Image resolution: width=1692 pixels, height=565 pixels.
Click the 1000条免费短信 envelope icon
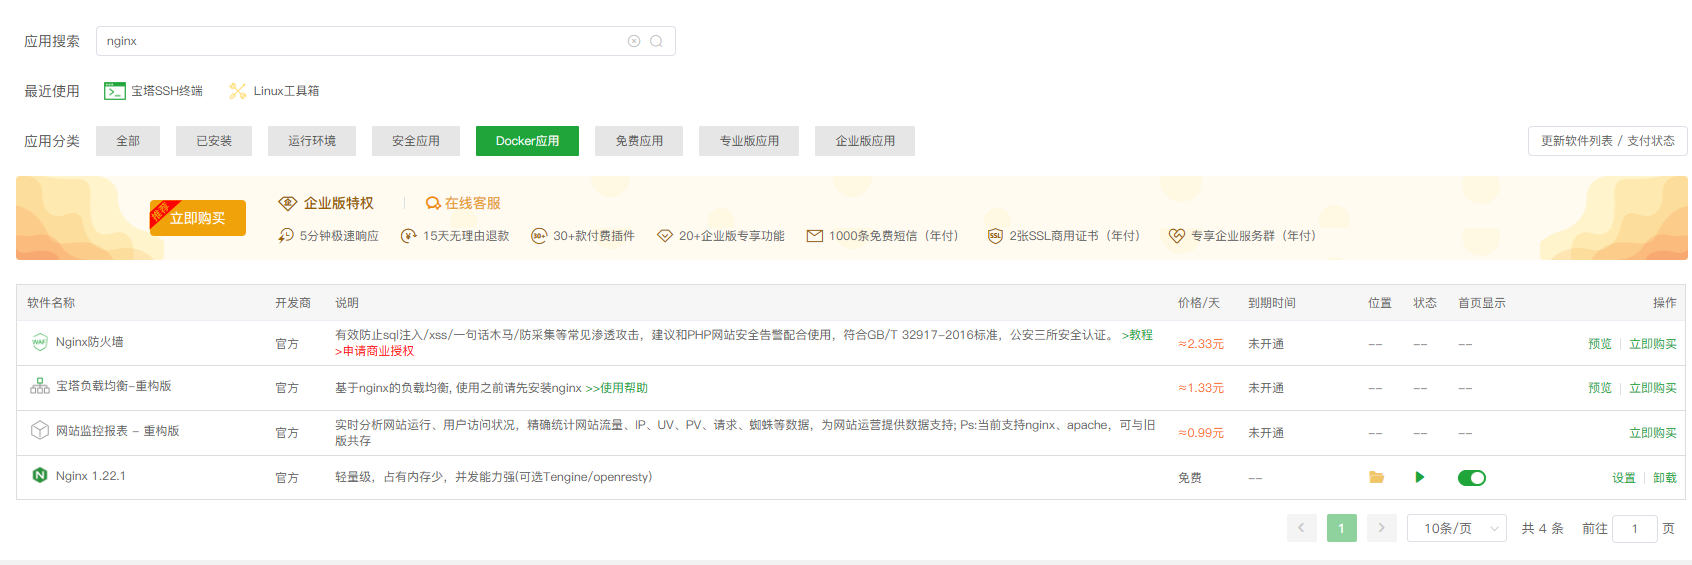(815, 236)
